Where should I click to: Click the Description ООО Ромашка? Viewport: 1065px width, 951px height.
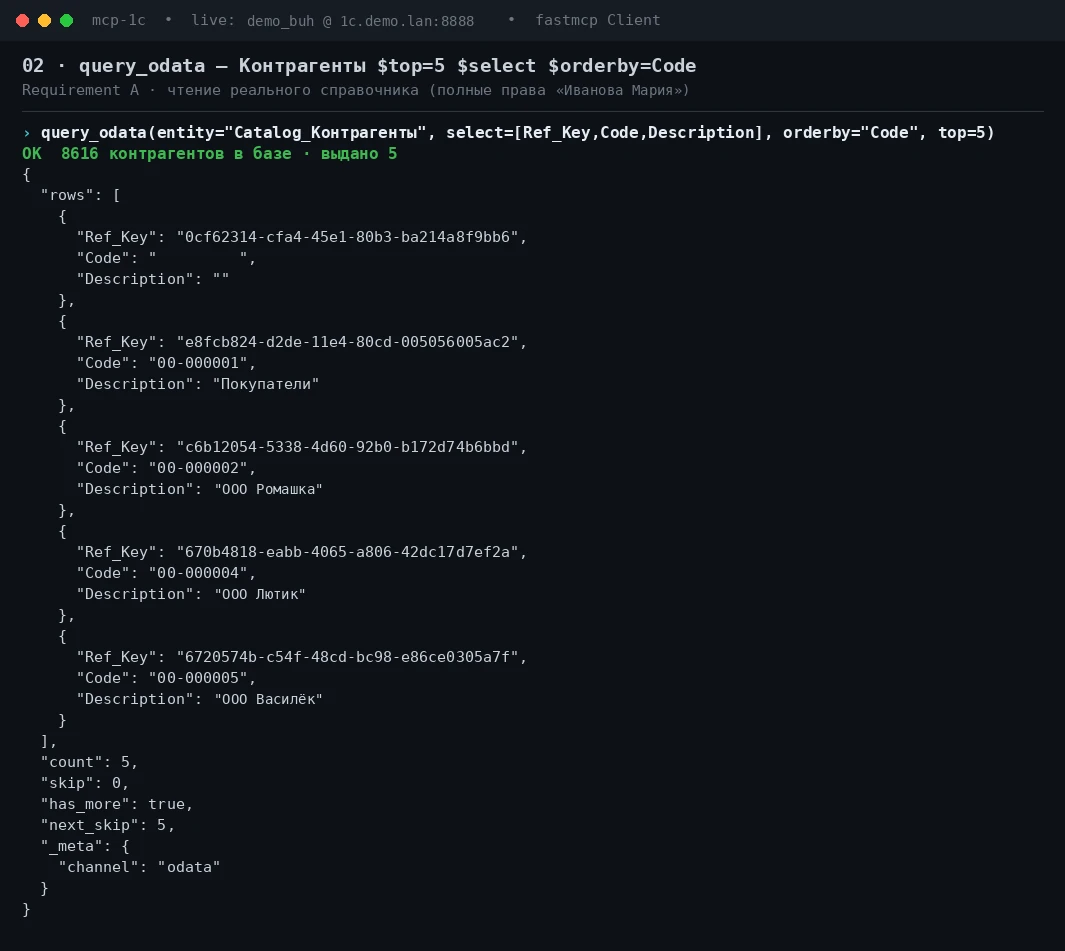pyautogui.click(x=268, y=489)
